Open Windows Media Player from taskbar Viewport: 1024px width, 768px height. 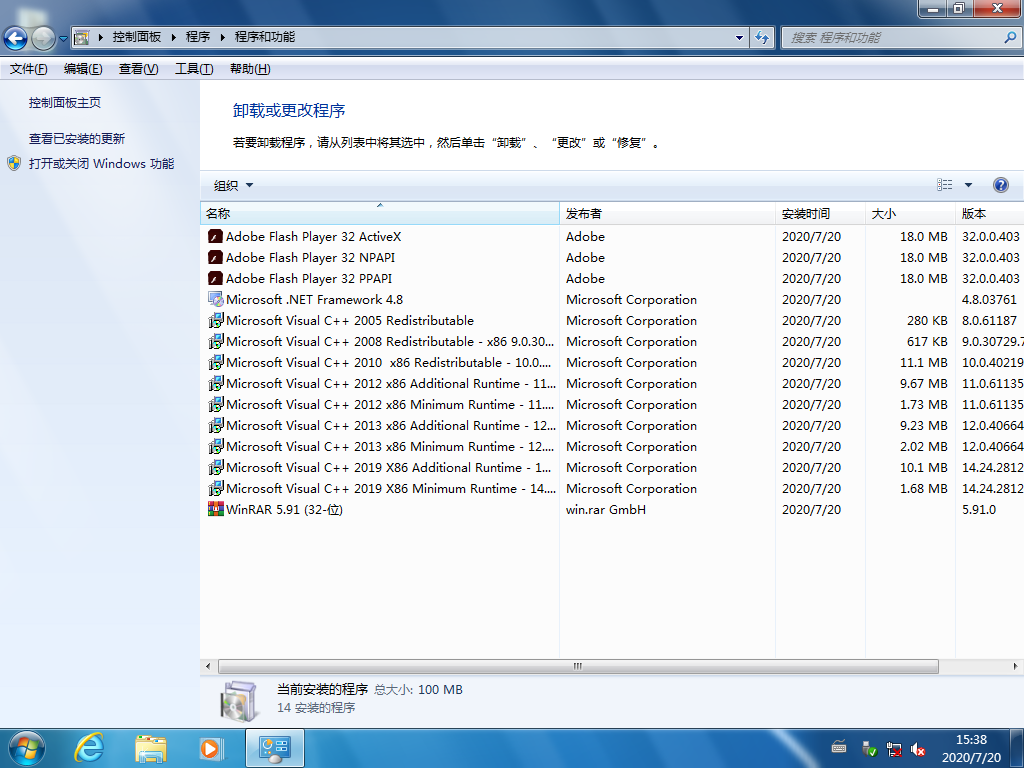(211, 748)
